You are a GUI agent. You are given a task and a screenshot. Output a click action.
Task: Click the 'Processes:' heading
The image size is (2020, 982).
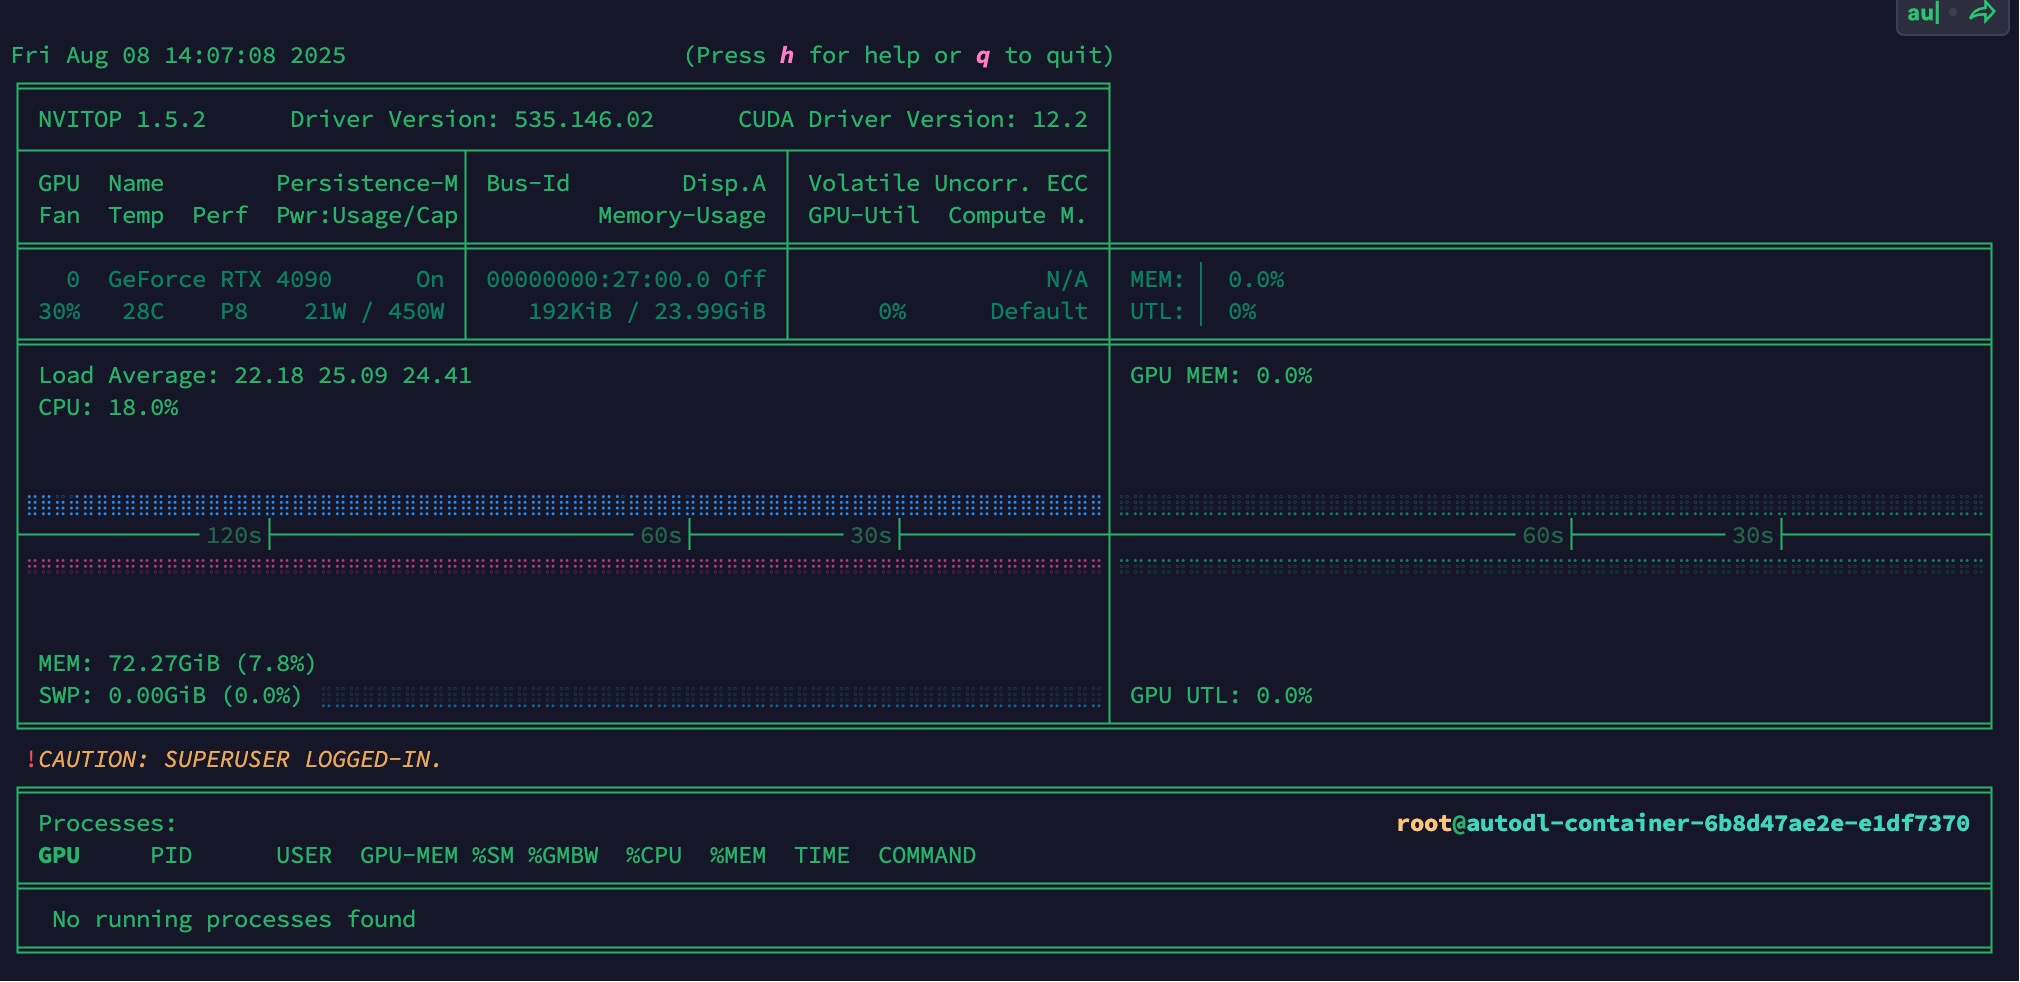107,824
